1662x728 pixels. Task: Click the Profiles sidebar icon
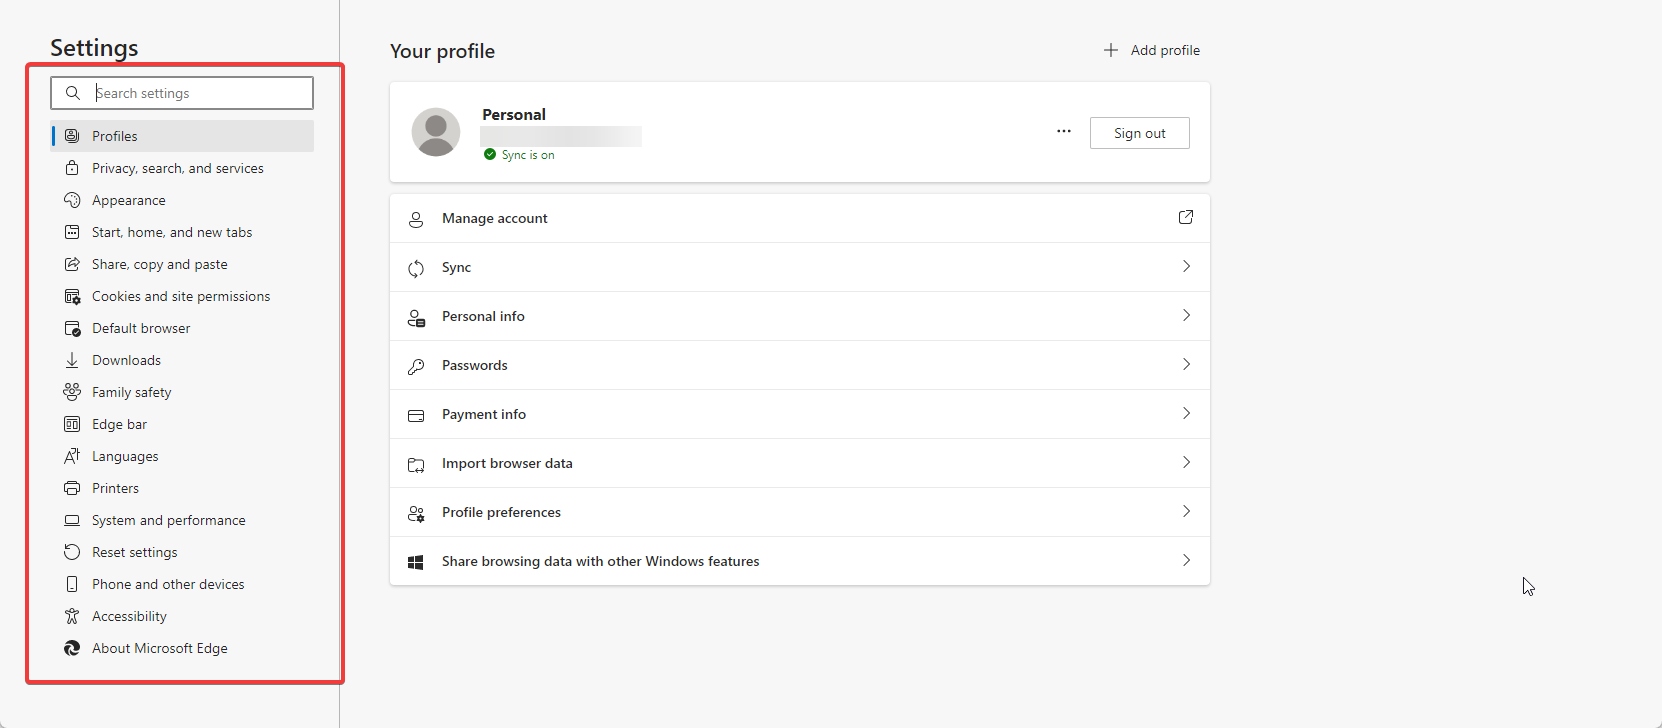click(72, 136)
